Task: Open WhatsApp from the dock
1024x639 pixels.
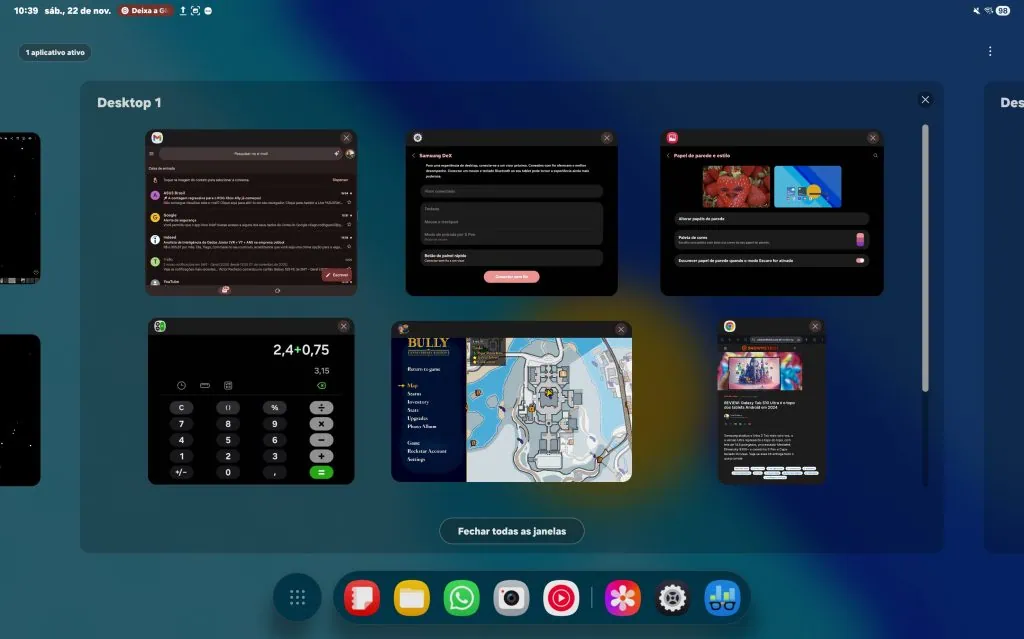Action: coord(461,597)
